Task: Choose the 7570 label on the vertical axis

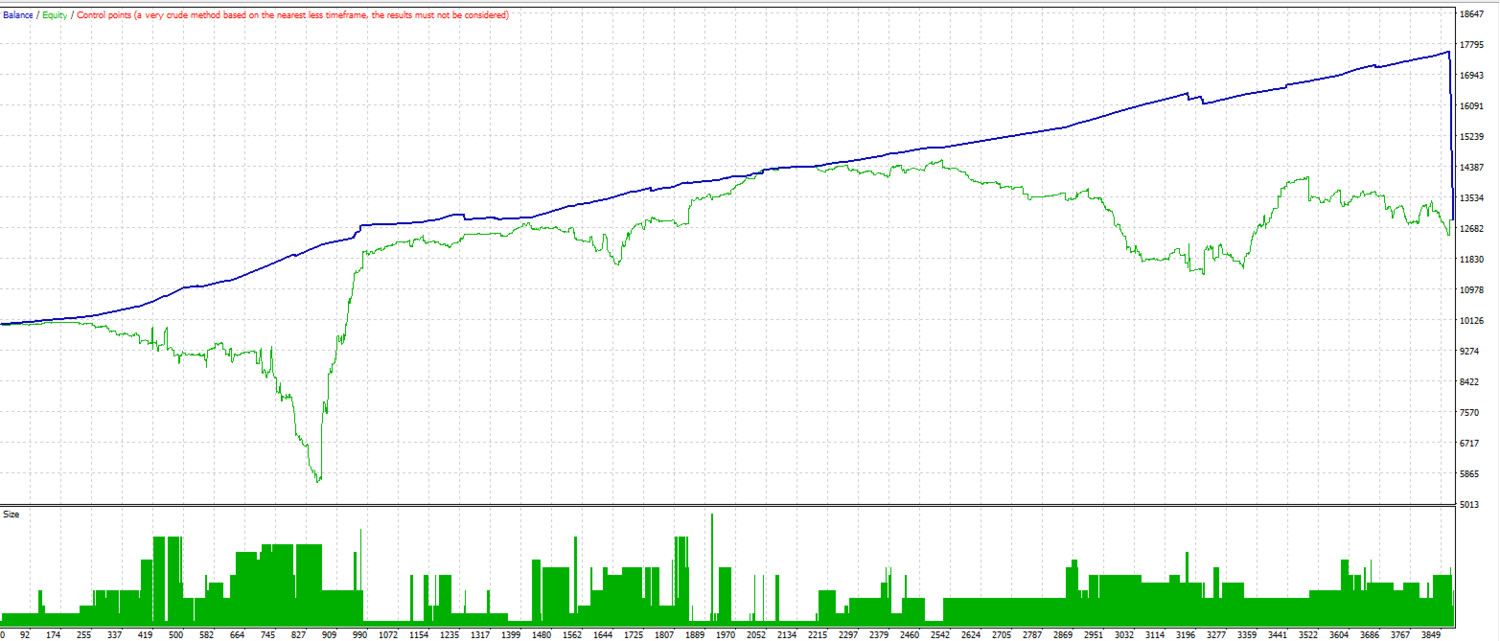Action: coord(1470,413)
